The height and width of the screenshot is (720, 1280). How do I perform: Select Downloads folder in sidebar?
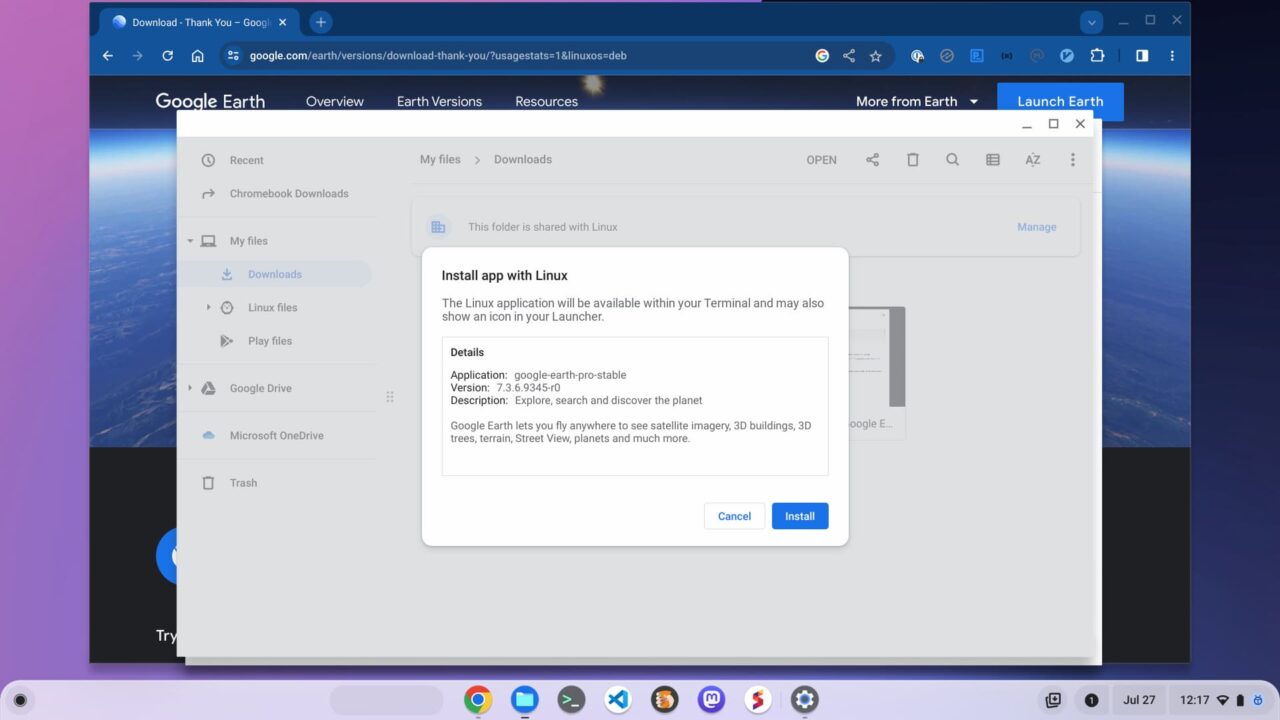pos(275,274)
